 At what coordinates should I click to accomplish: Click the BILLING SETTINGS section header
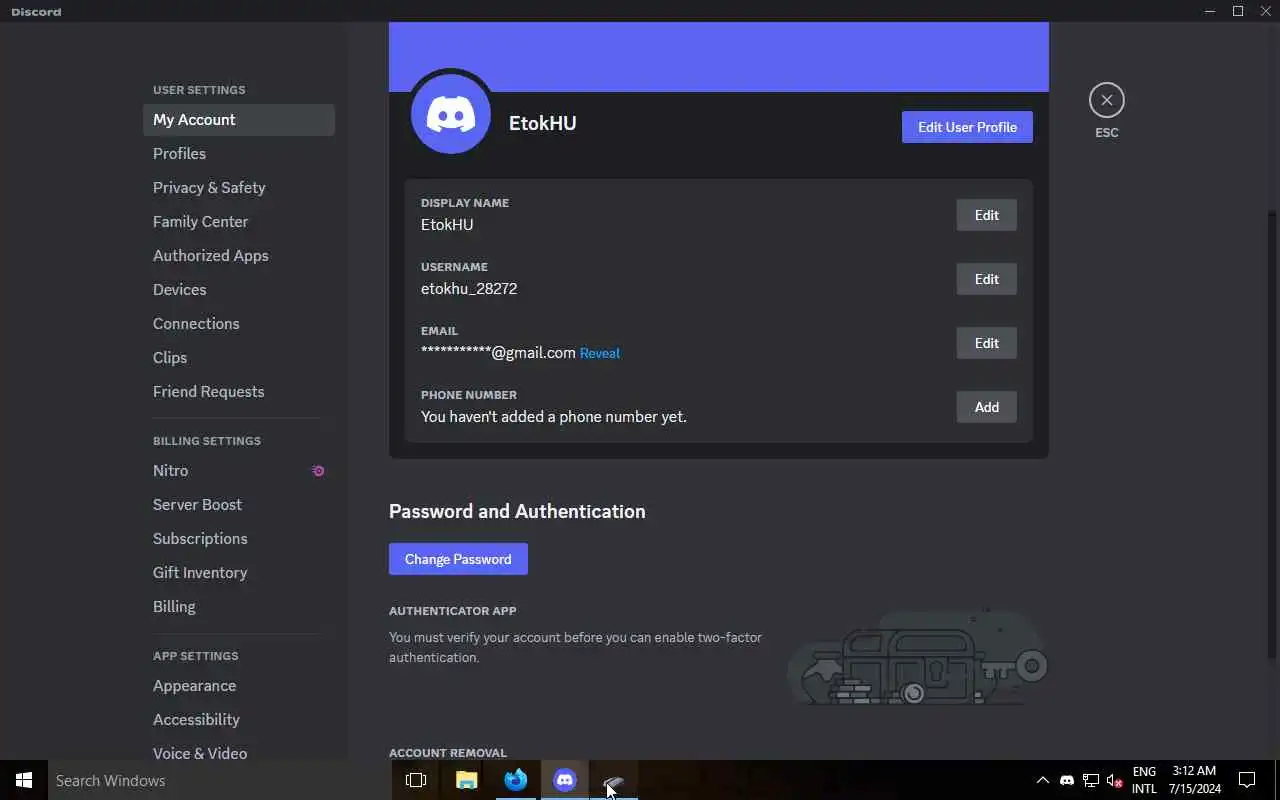pos(207,441)
